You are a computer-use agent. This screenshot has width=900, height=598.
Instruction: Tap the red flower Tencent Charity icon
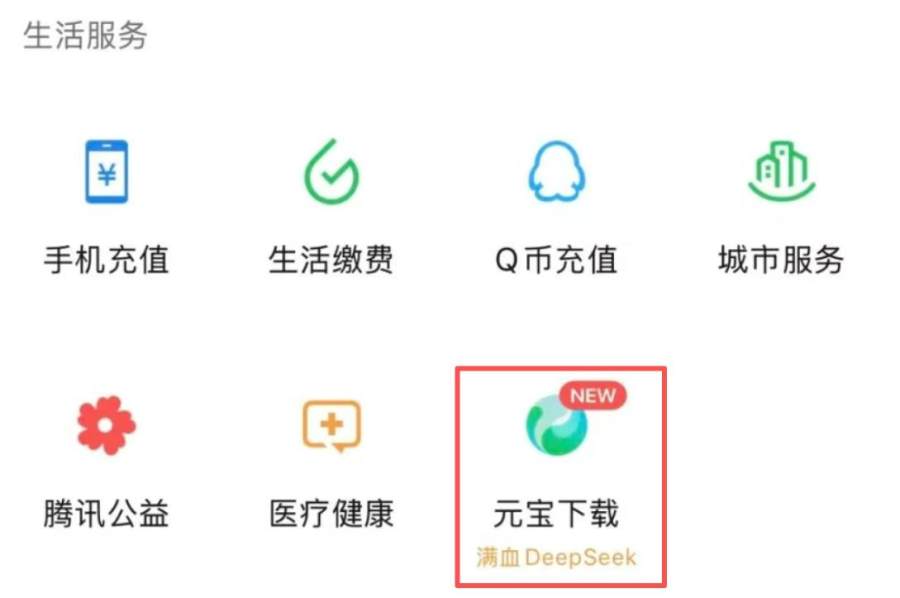(x=106, y=425)
